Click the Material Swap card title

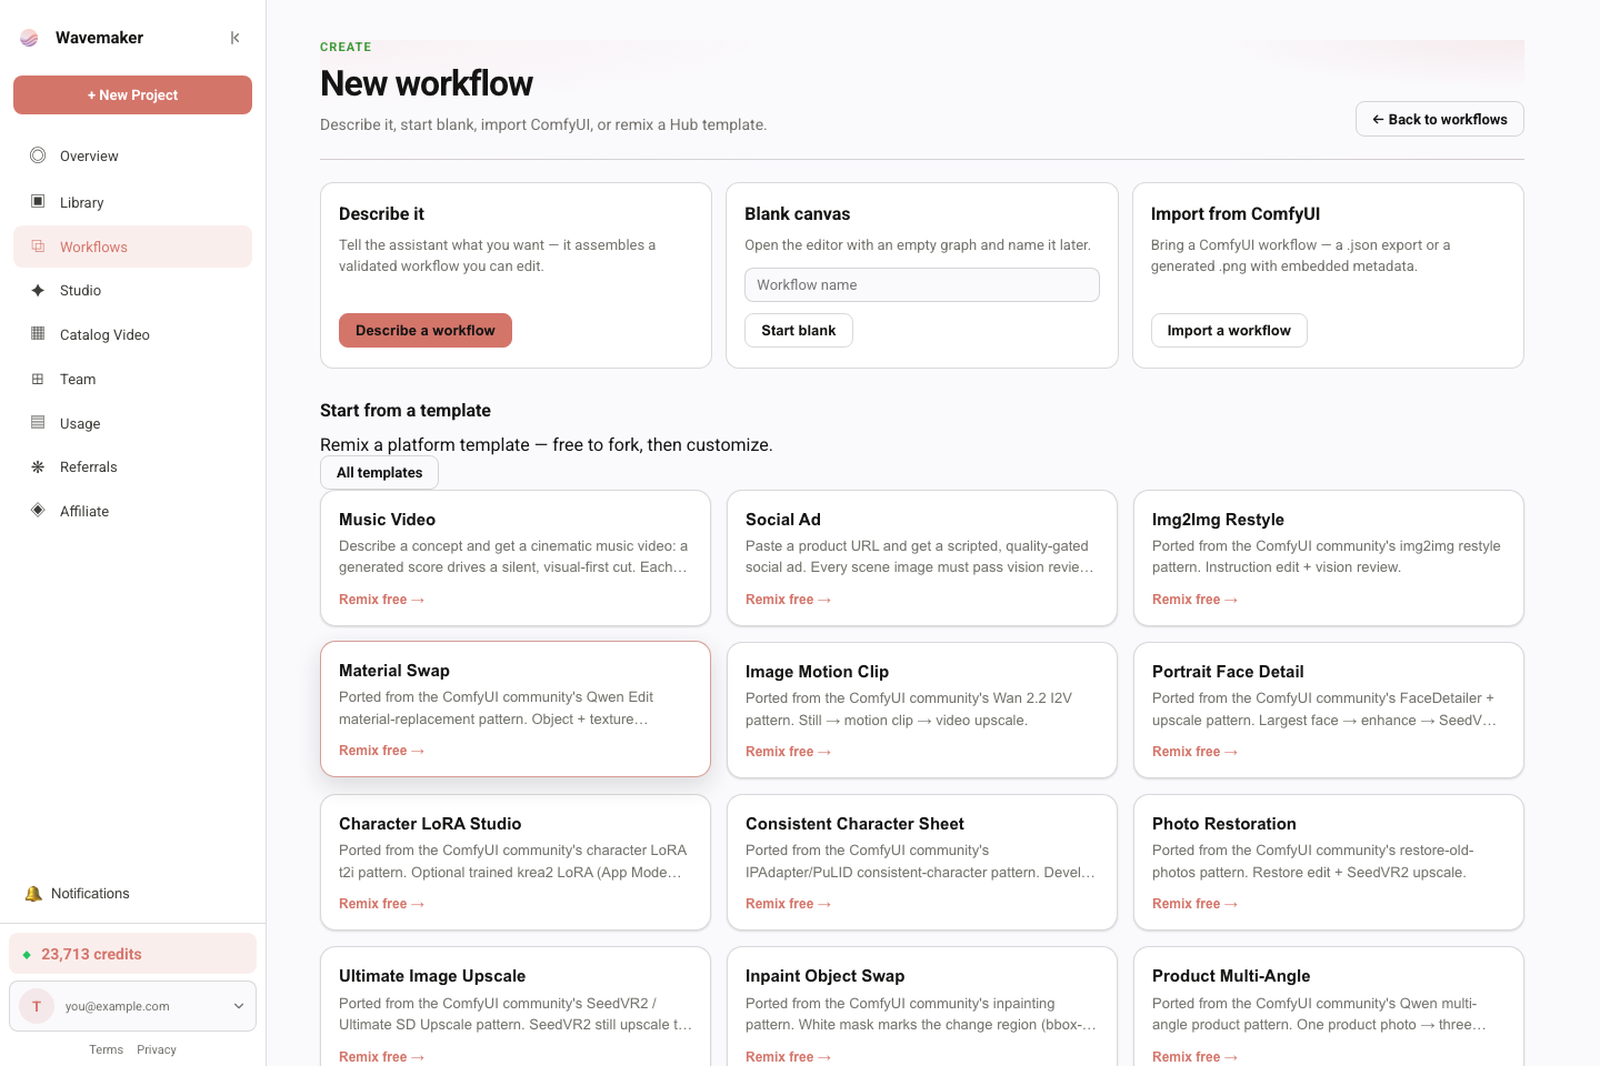394,670
